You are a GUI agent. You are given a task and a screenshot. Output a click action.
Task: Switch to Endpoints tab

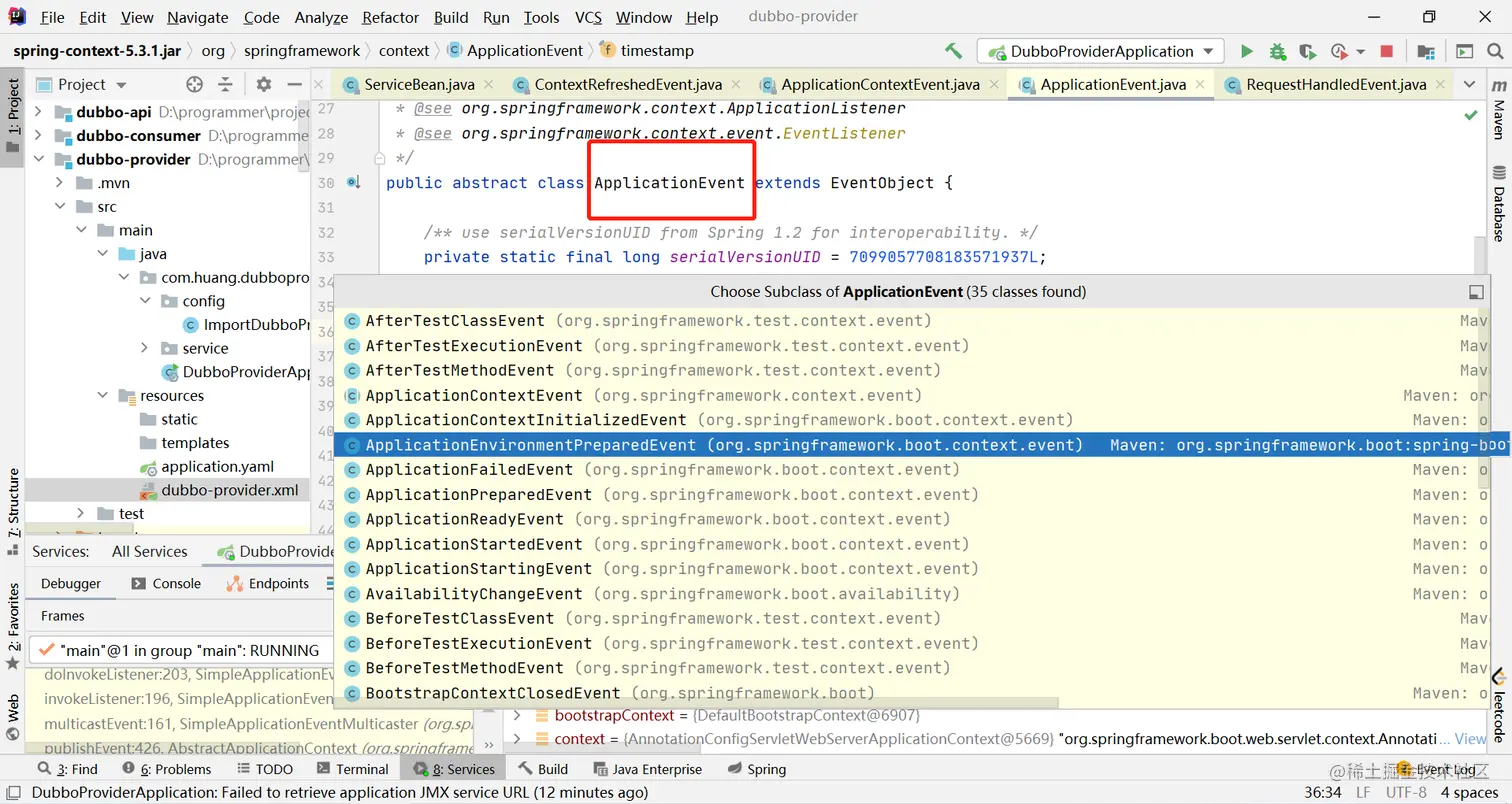(x=268, y=583)
